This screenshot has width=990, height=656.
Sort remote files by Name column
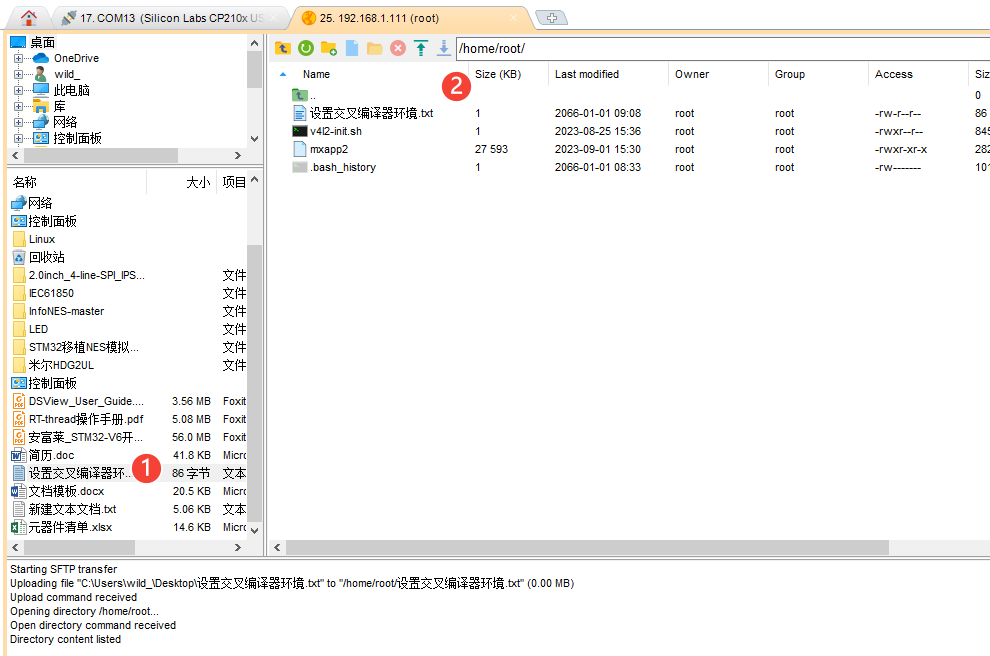[x=316, y=75]
